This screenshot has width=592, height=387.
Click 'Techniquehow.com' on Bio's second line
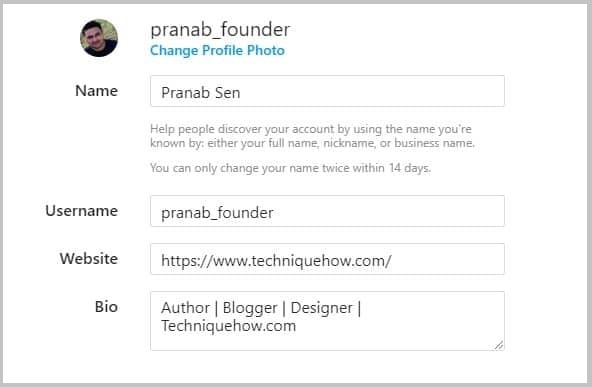228,326
